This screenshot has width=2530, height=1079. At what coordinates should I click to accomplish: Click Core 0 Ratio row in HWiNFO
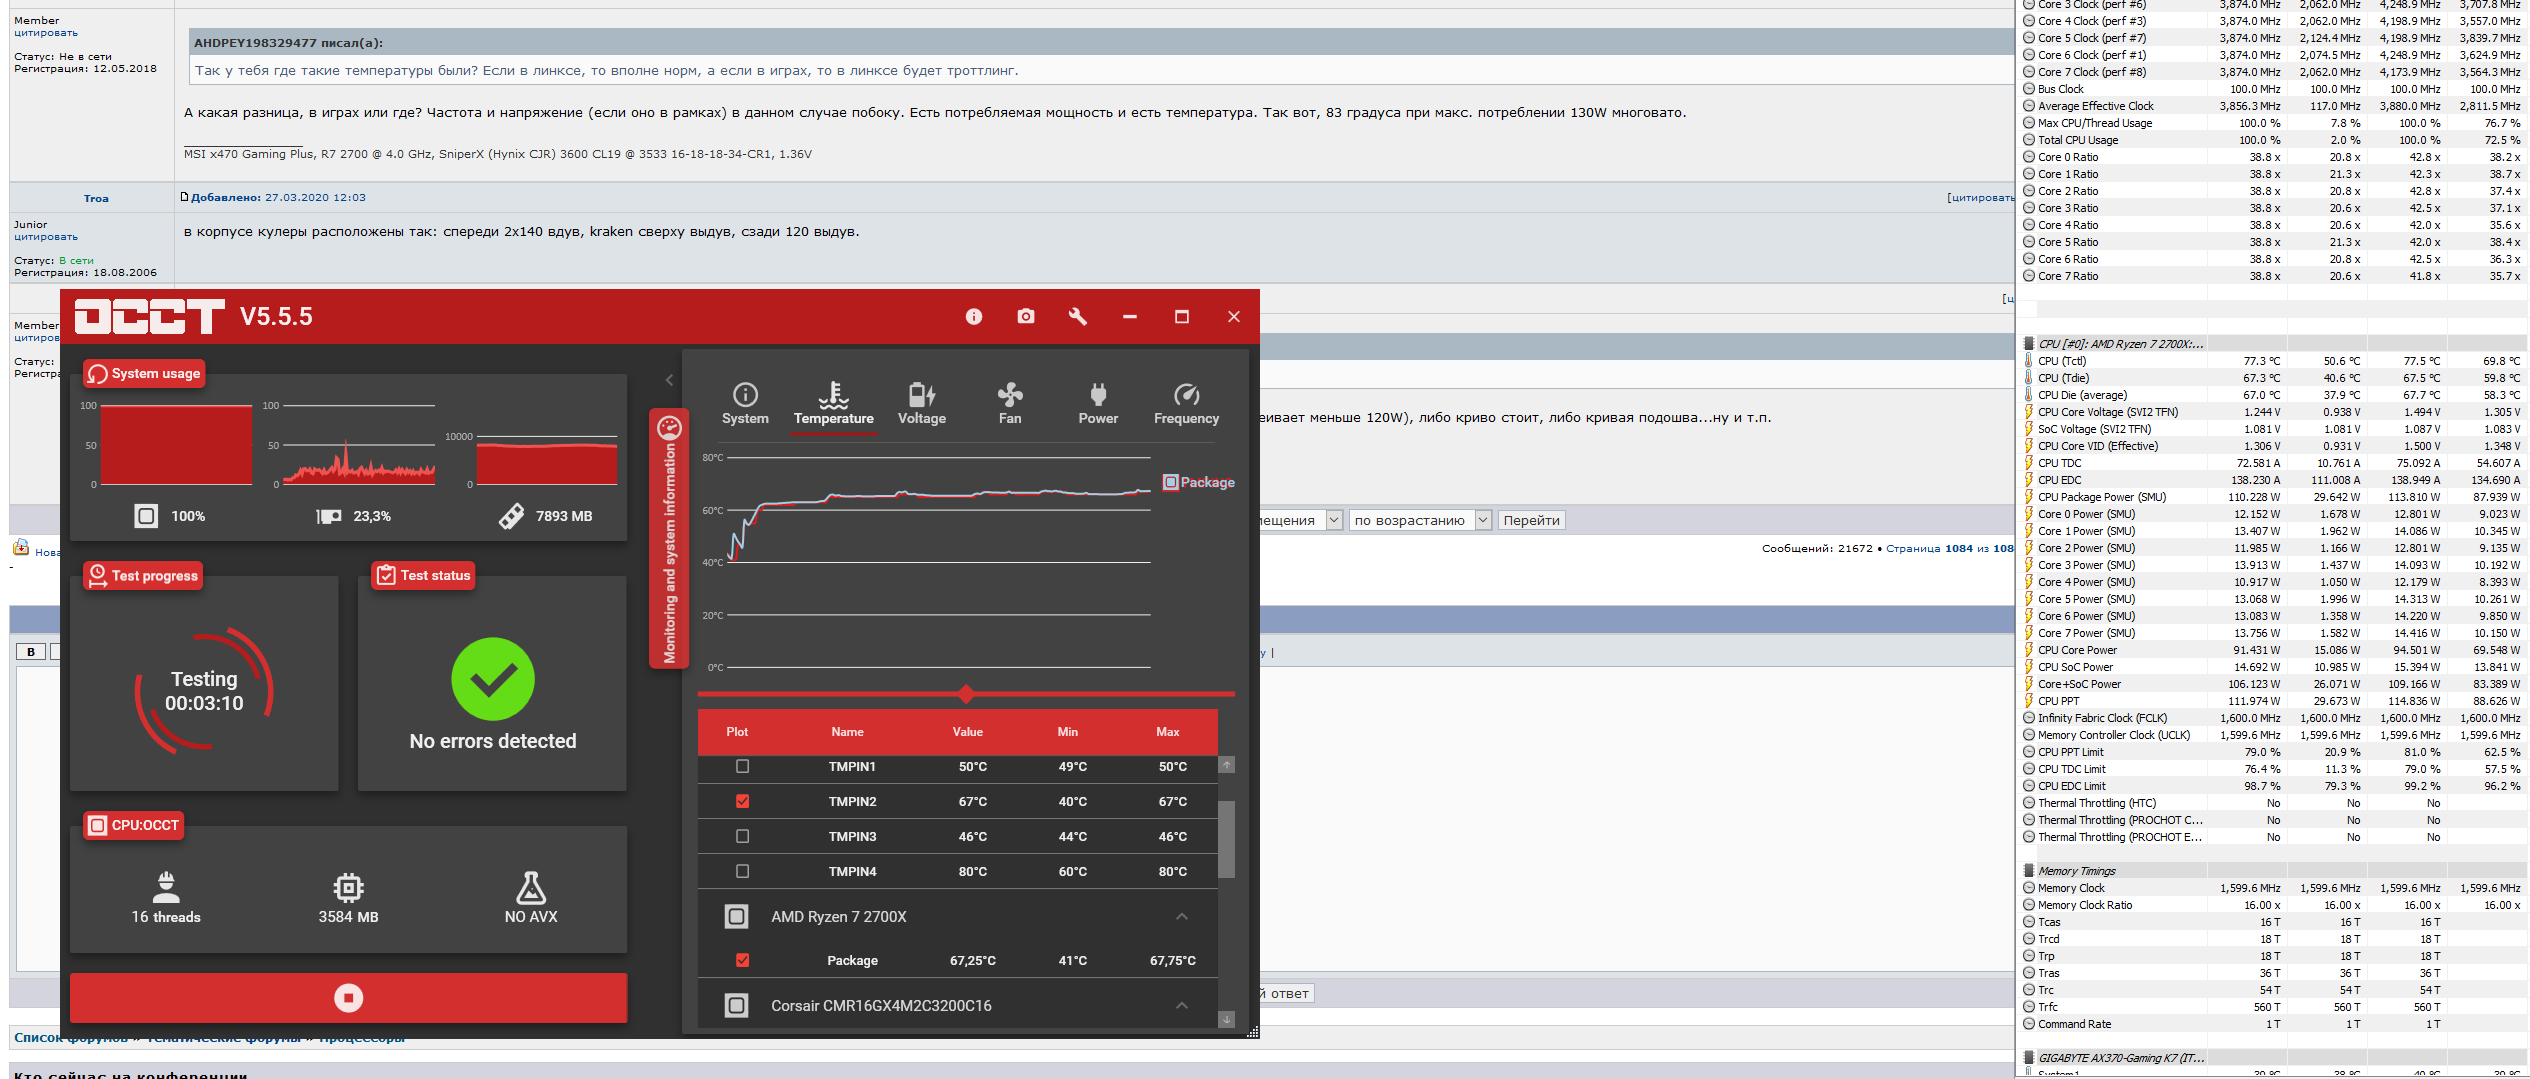(x=2272, y=157)
